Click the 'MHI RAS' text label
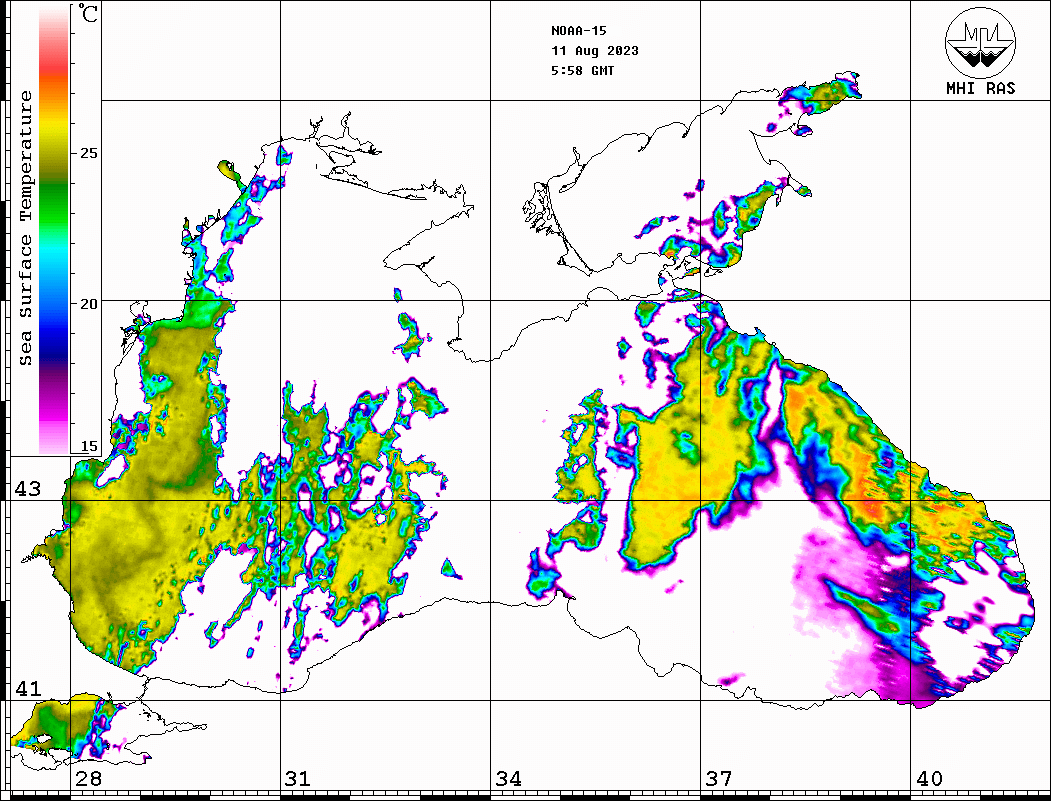 pos(981,88)
